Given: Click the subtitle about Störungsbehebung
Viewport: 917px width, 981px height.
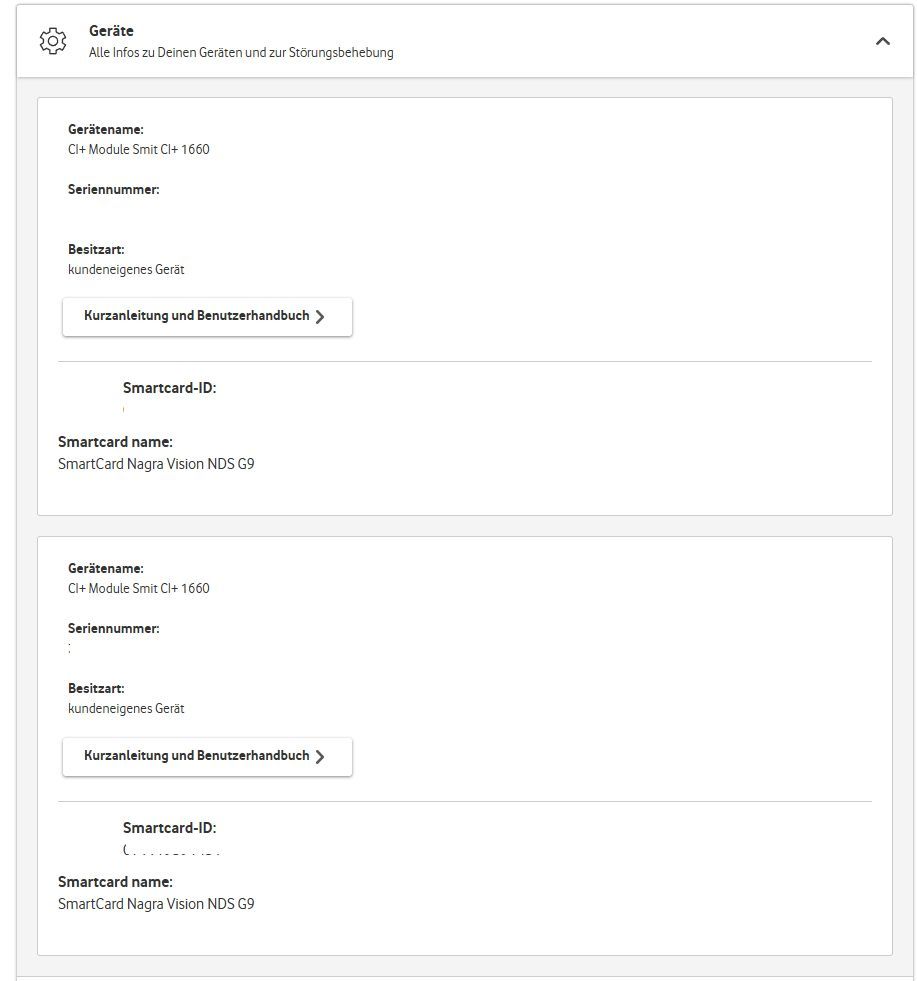Looking at the screenshot, I should coord(241,53).
